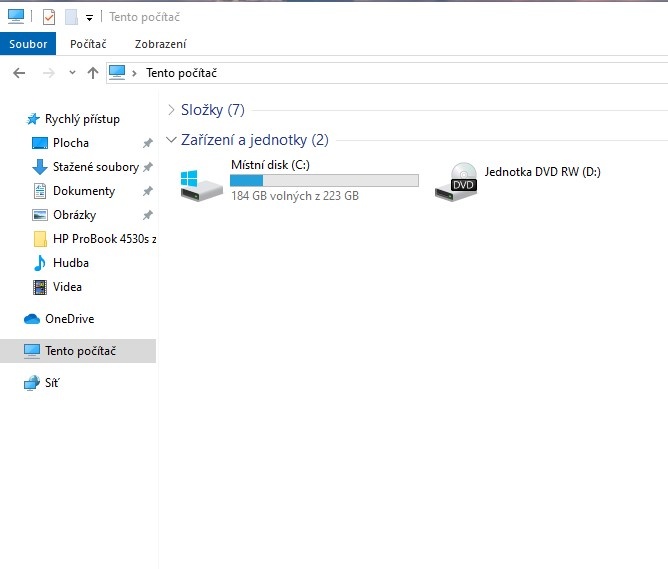Viewport: 668px width, 569px height.
Task: Open Stažené soubory in the sidebar
Action: tap(95, 167)
